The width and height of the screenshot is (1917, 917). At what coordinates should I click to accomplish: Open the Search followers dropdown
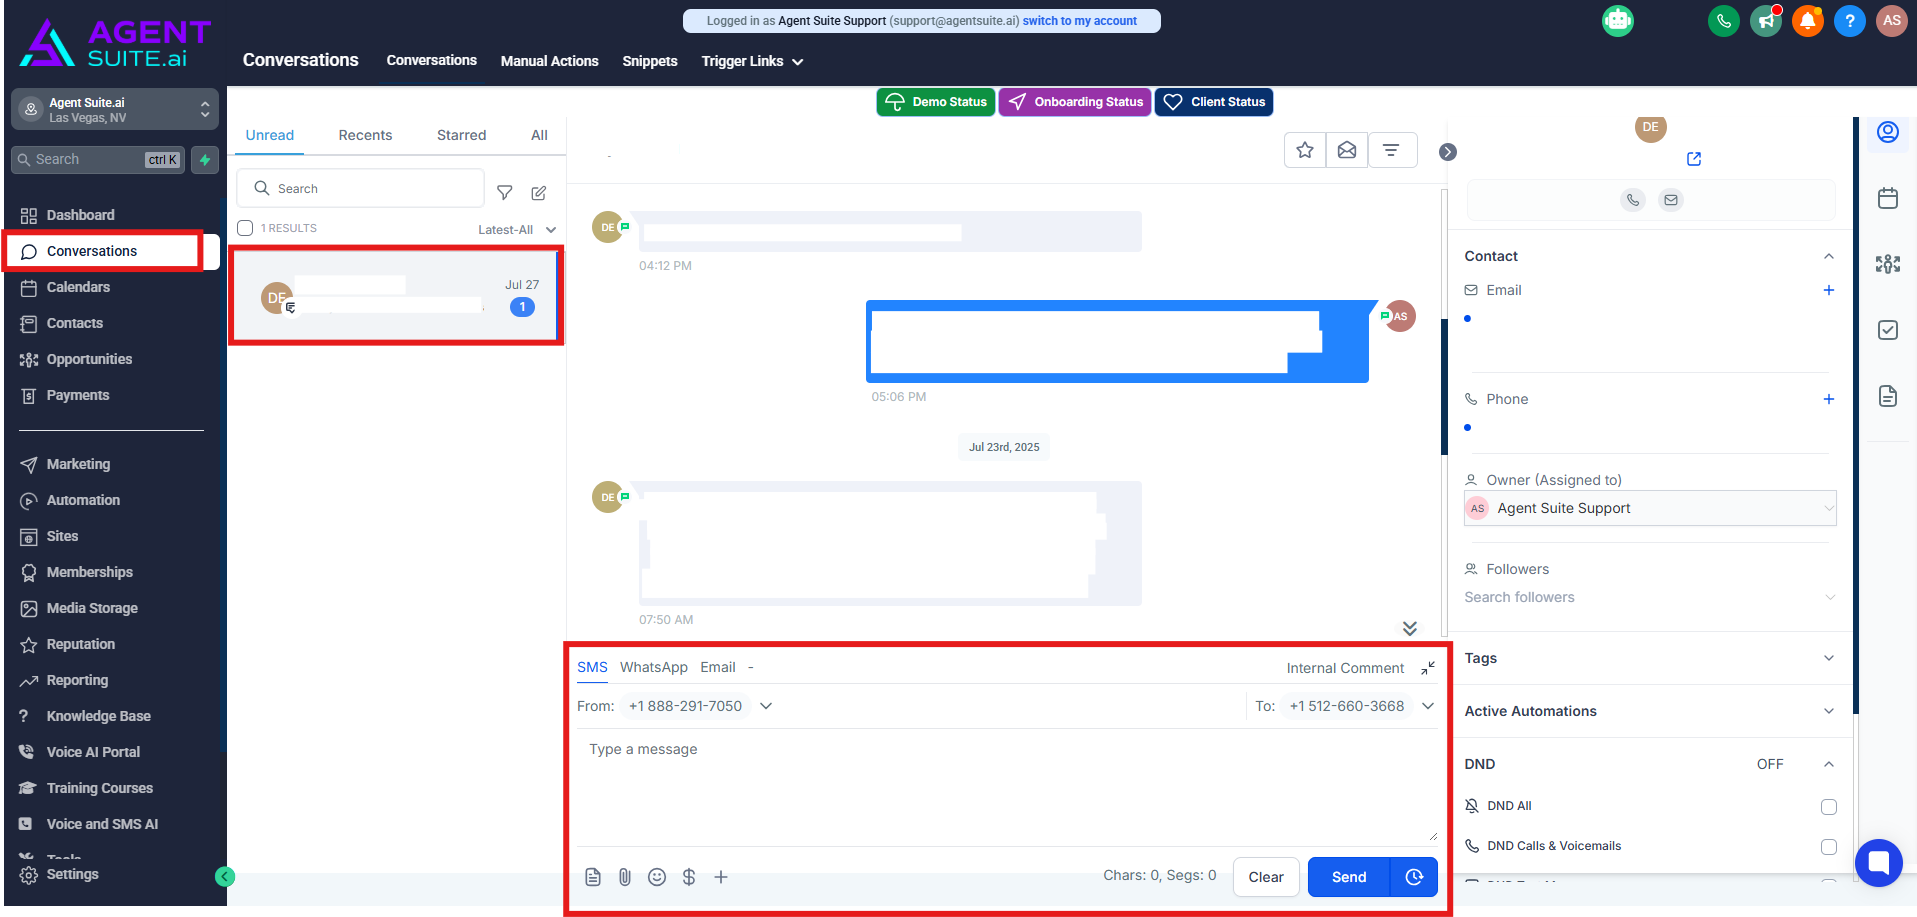pos(1650,597)
